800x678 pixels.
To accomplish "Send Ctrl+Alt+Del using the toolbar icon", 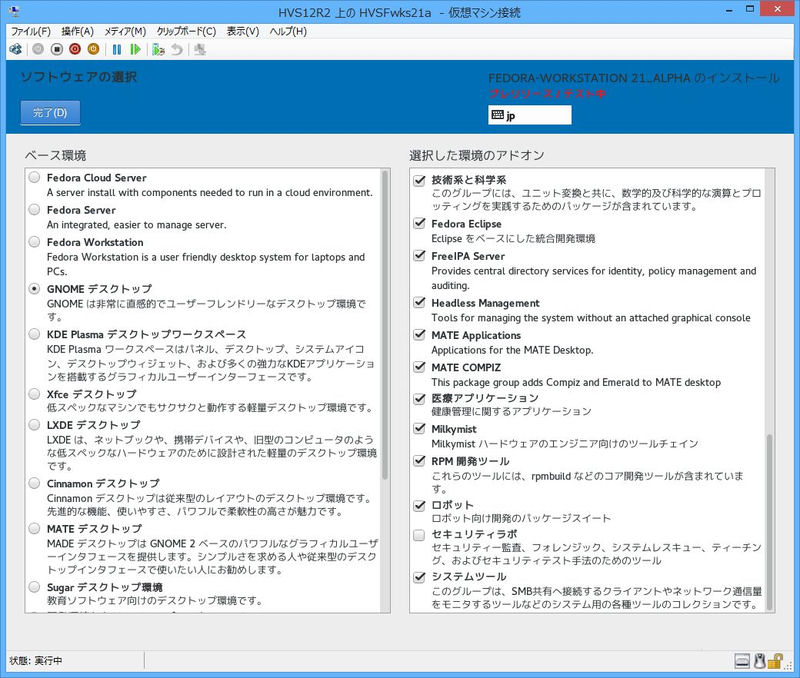I will (x=16, y=49).
